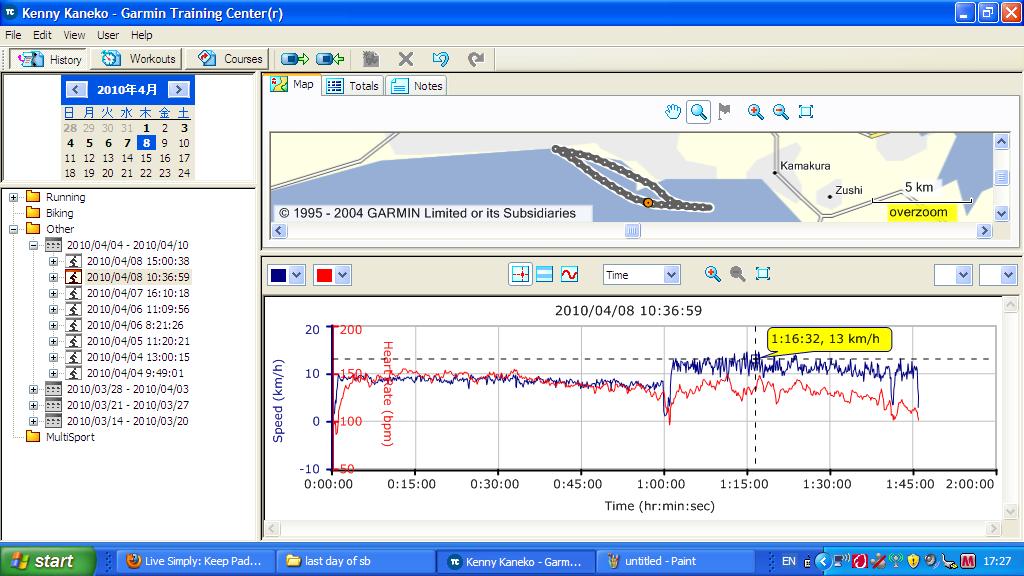Image resolution: width=1024 pixels, height=576 pixels.
Task: Click the receive from device icon
Action: click(330, 59)
